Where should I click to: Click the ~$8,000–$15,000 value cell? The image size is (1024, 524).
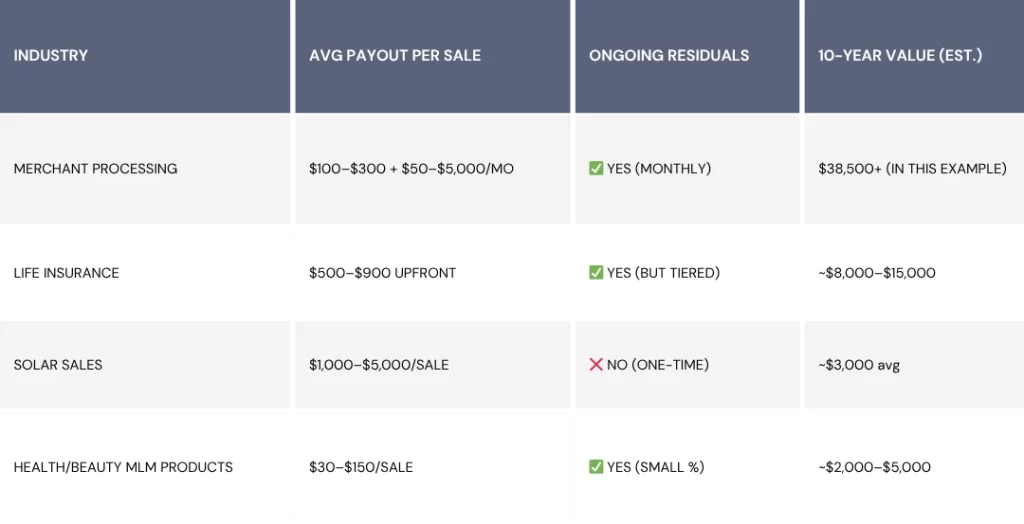point(877,273)
